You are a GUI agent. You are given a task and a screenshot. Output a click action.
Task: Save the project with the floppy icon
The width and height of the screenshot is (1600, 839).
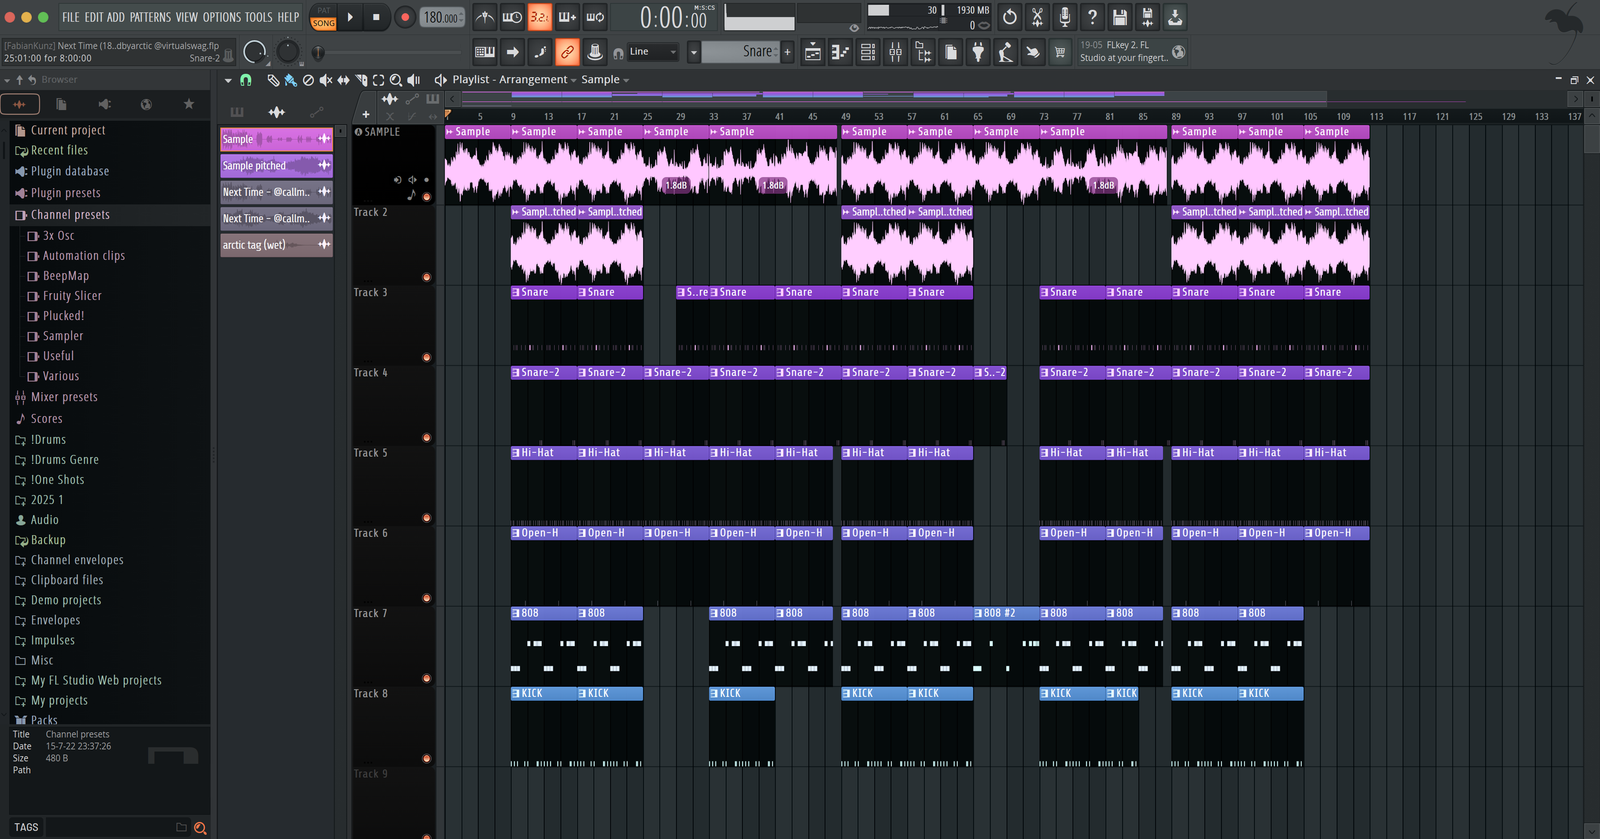1120,17
